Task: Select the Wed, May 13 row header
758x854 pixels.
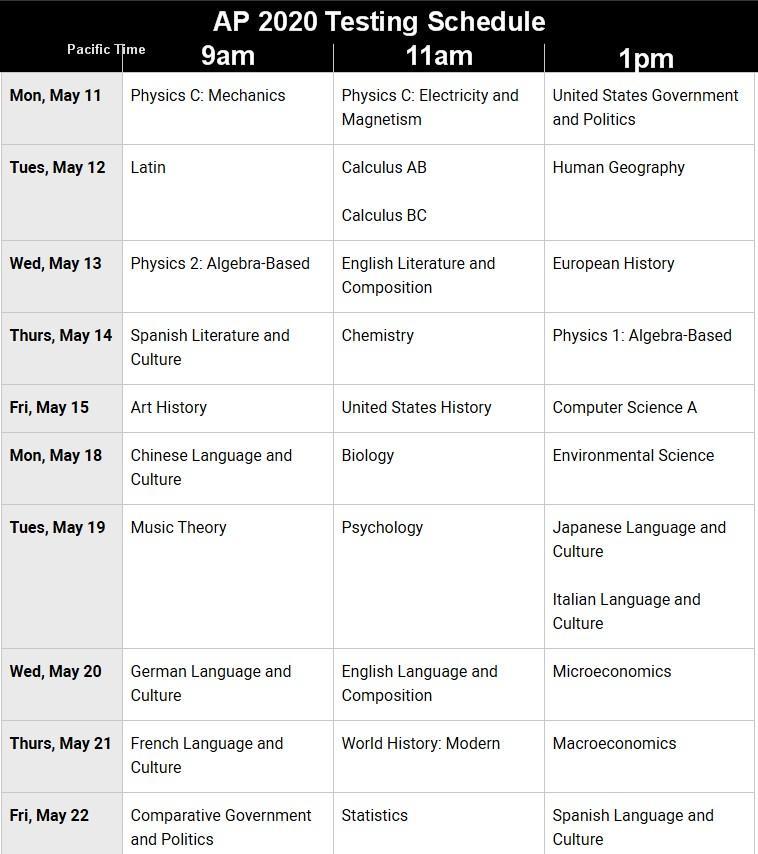Action: click(x=56, y=264)
